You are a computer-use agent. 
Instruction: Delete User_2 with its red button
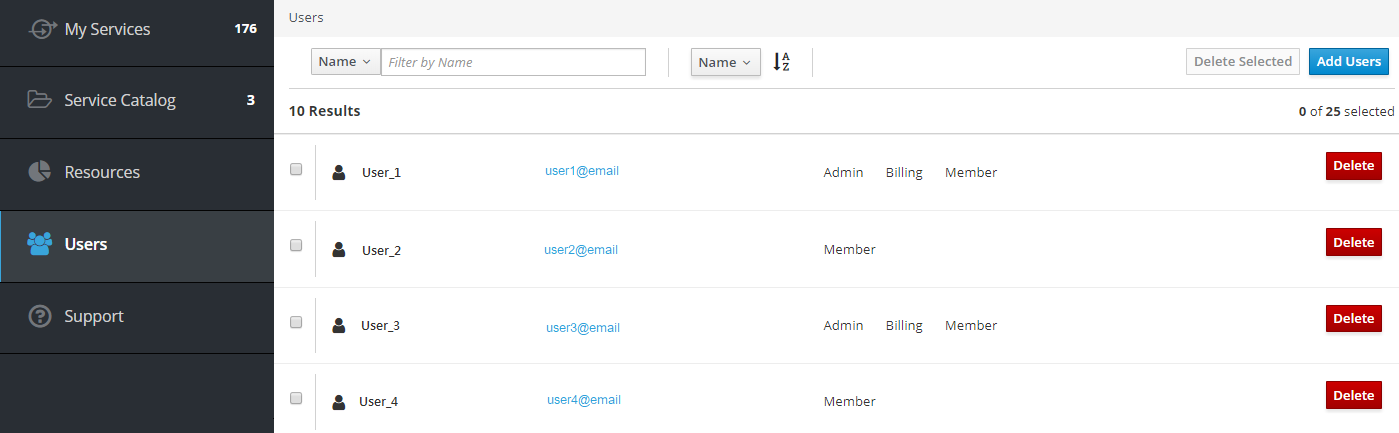click(1353, 242)
